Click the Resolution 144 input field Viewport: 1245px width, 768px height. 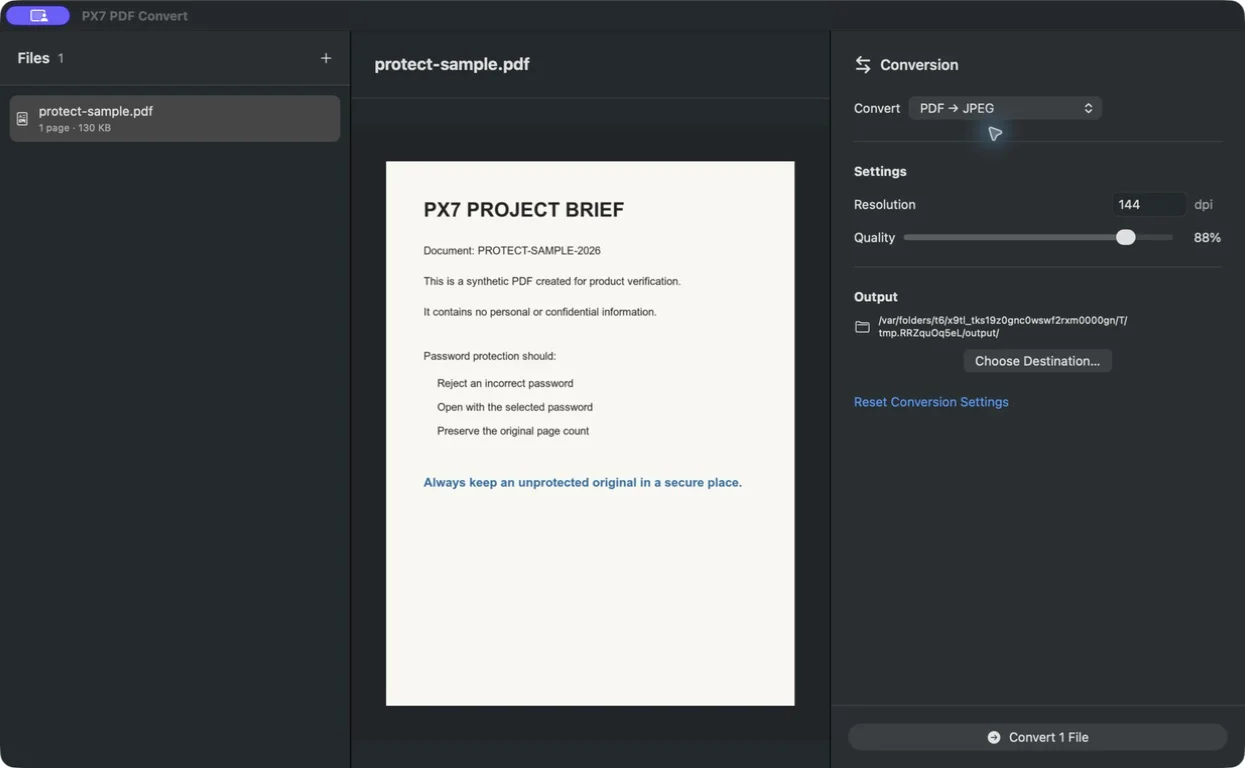pyautogui.click(x=1149, y=204)
